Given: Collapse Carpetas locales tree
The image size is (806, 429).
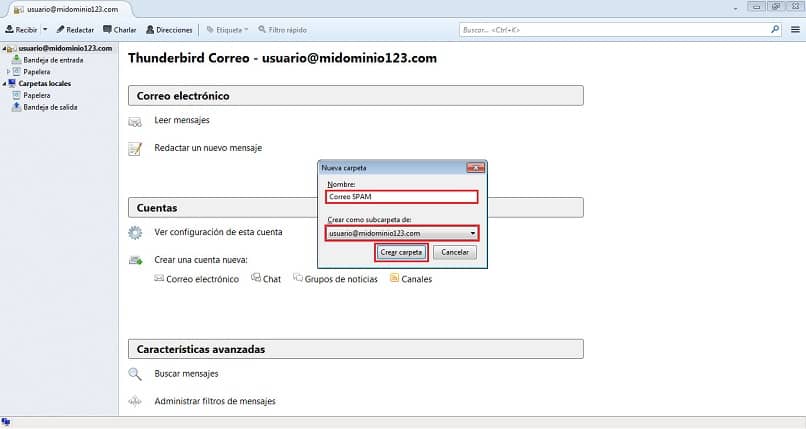Looking at the screenshot, I should pyautogui.click(x=4, y=84).
